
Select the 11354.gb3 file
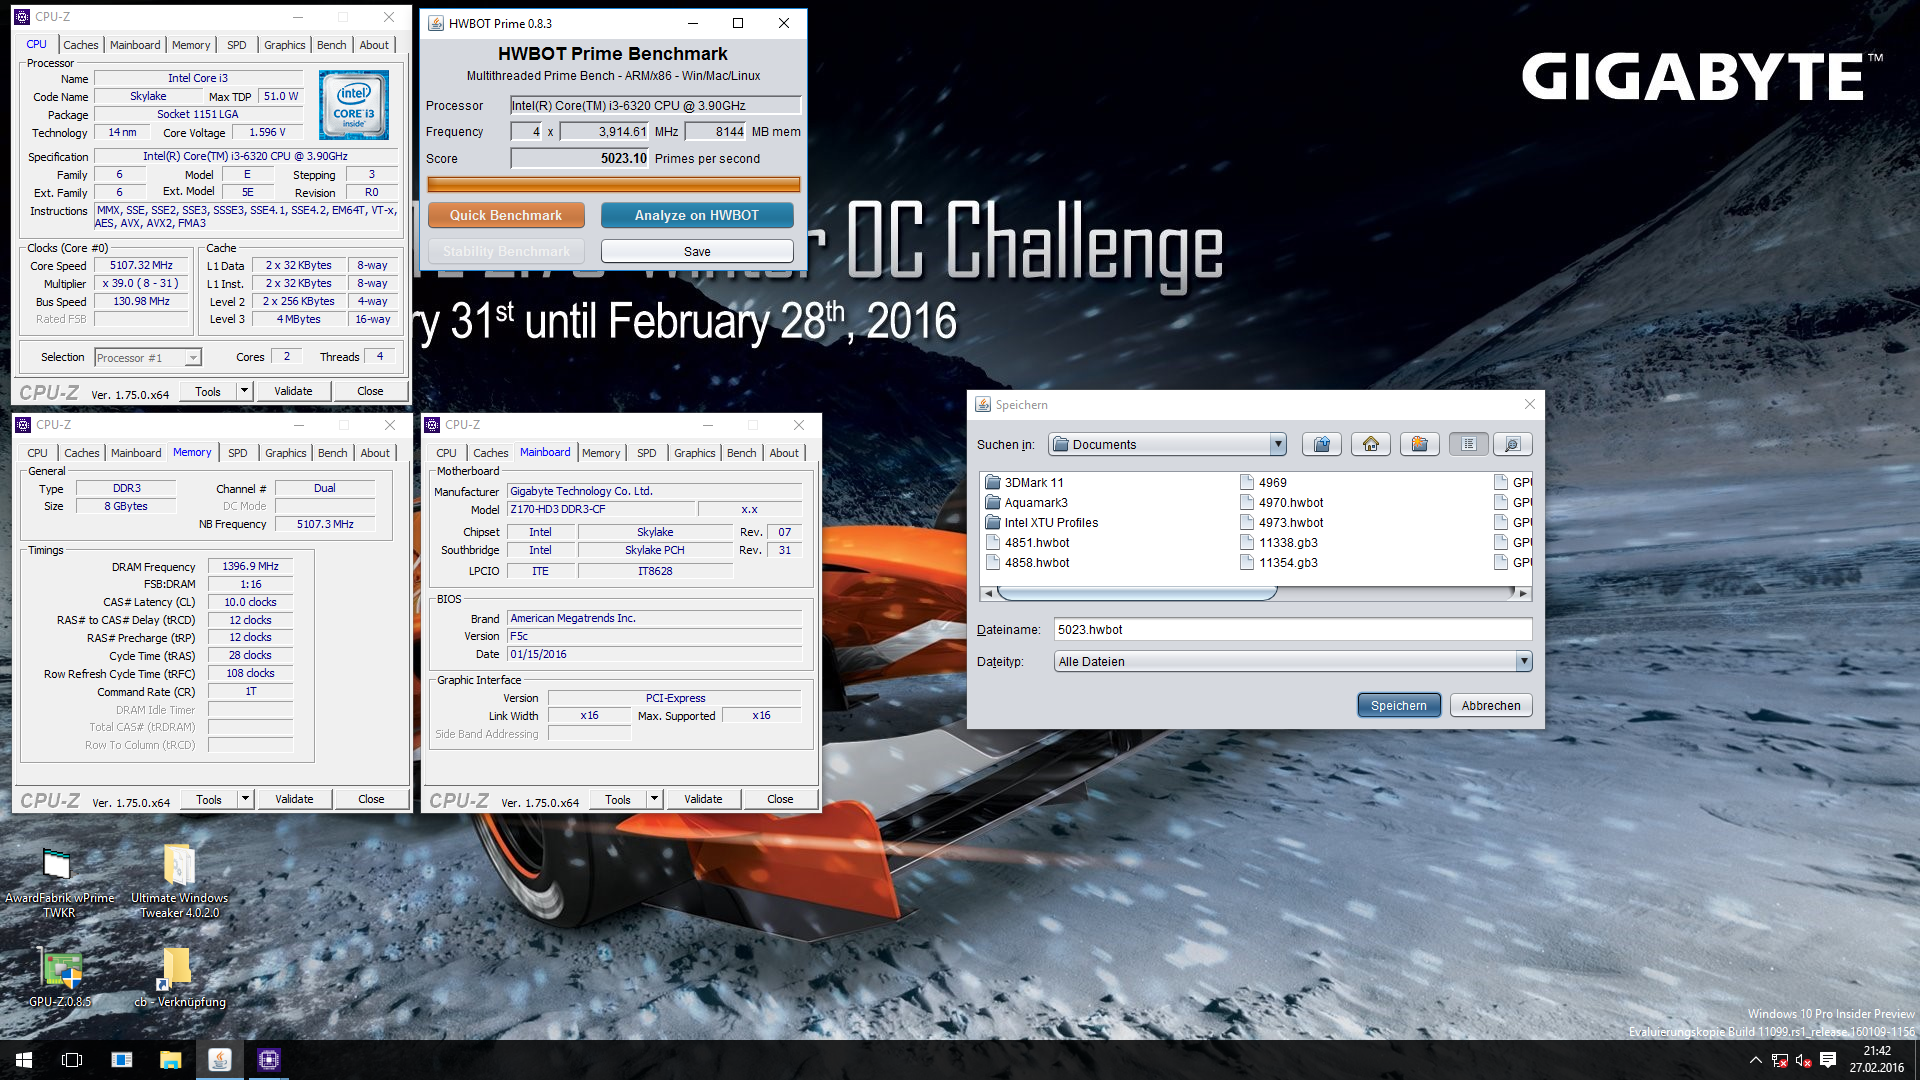1279,562
